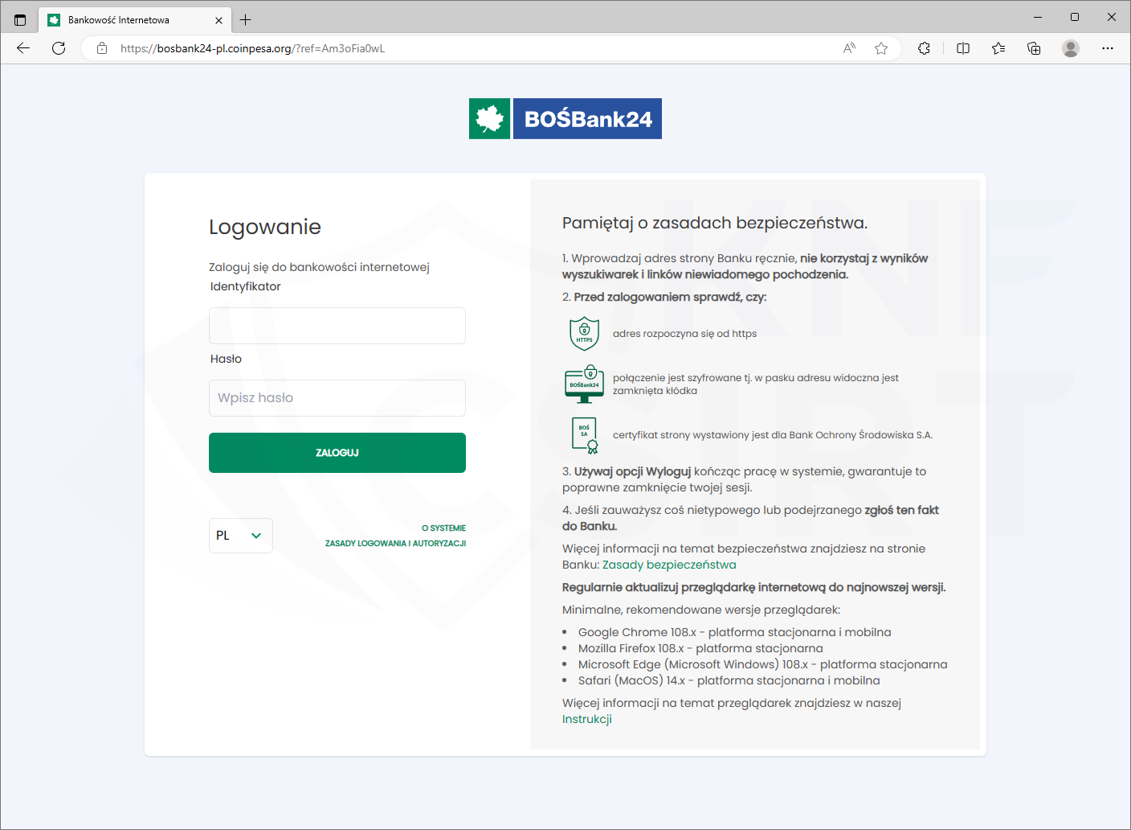Click the user profile avatar
1131x830 pixels.
1071,48
